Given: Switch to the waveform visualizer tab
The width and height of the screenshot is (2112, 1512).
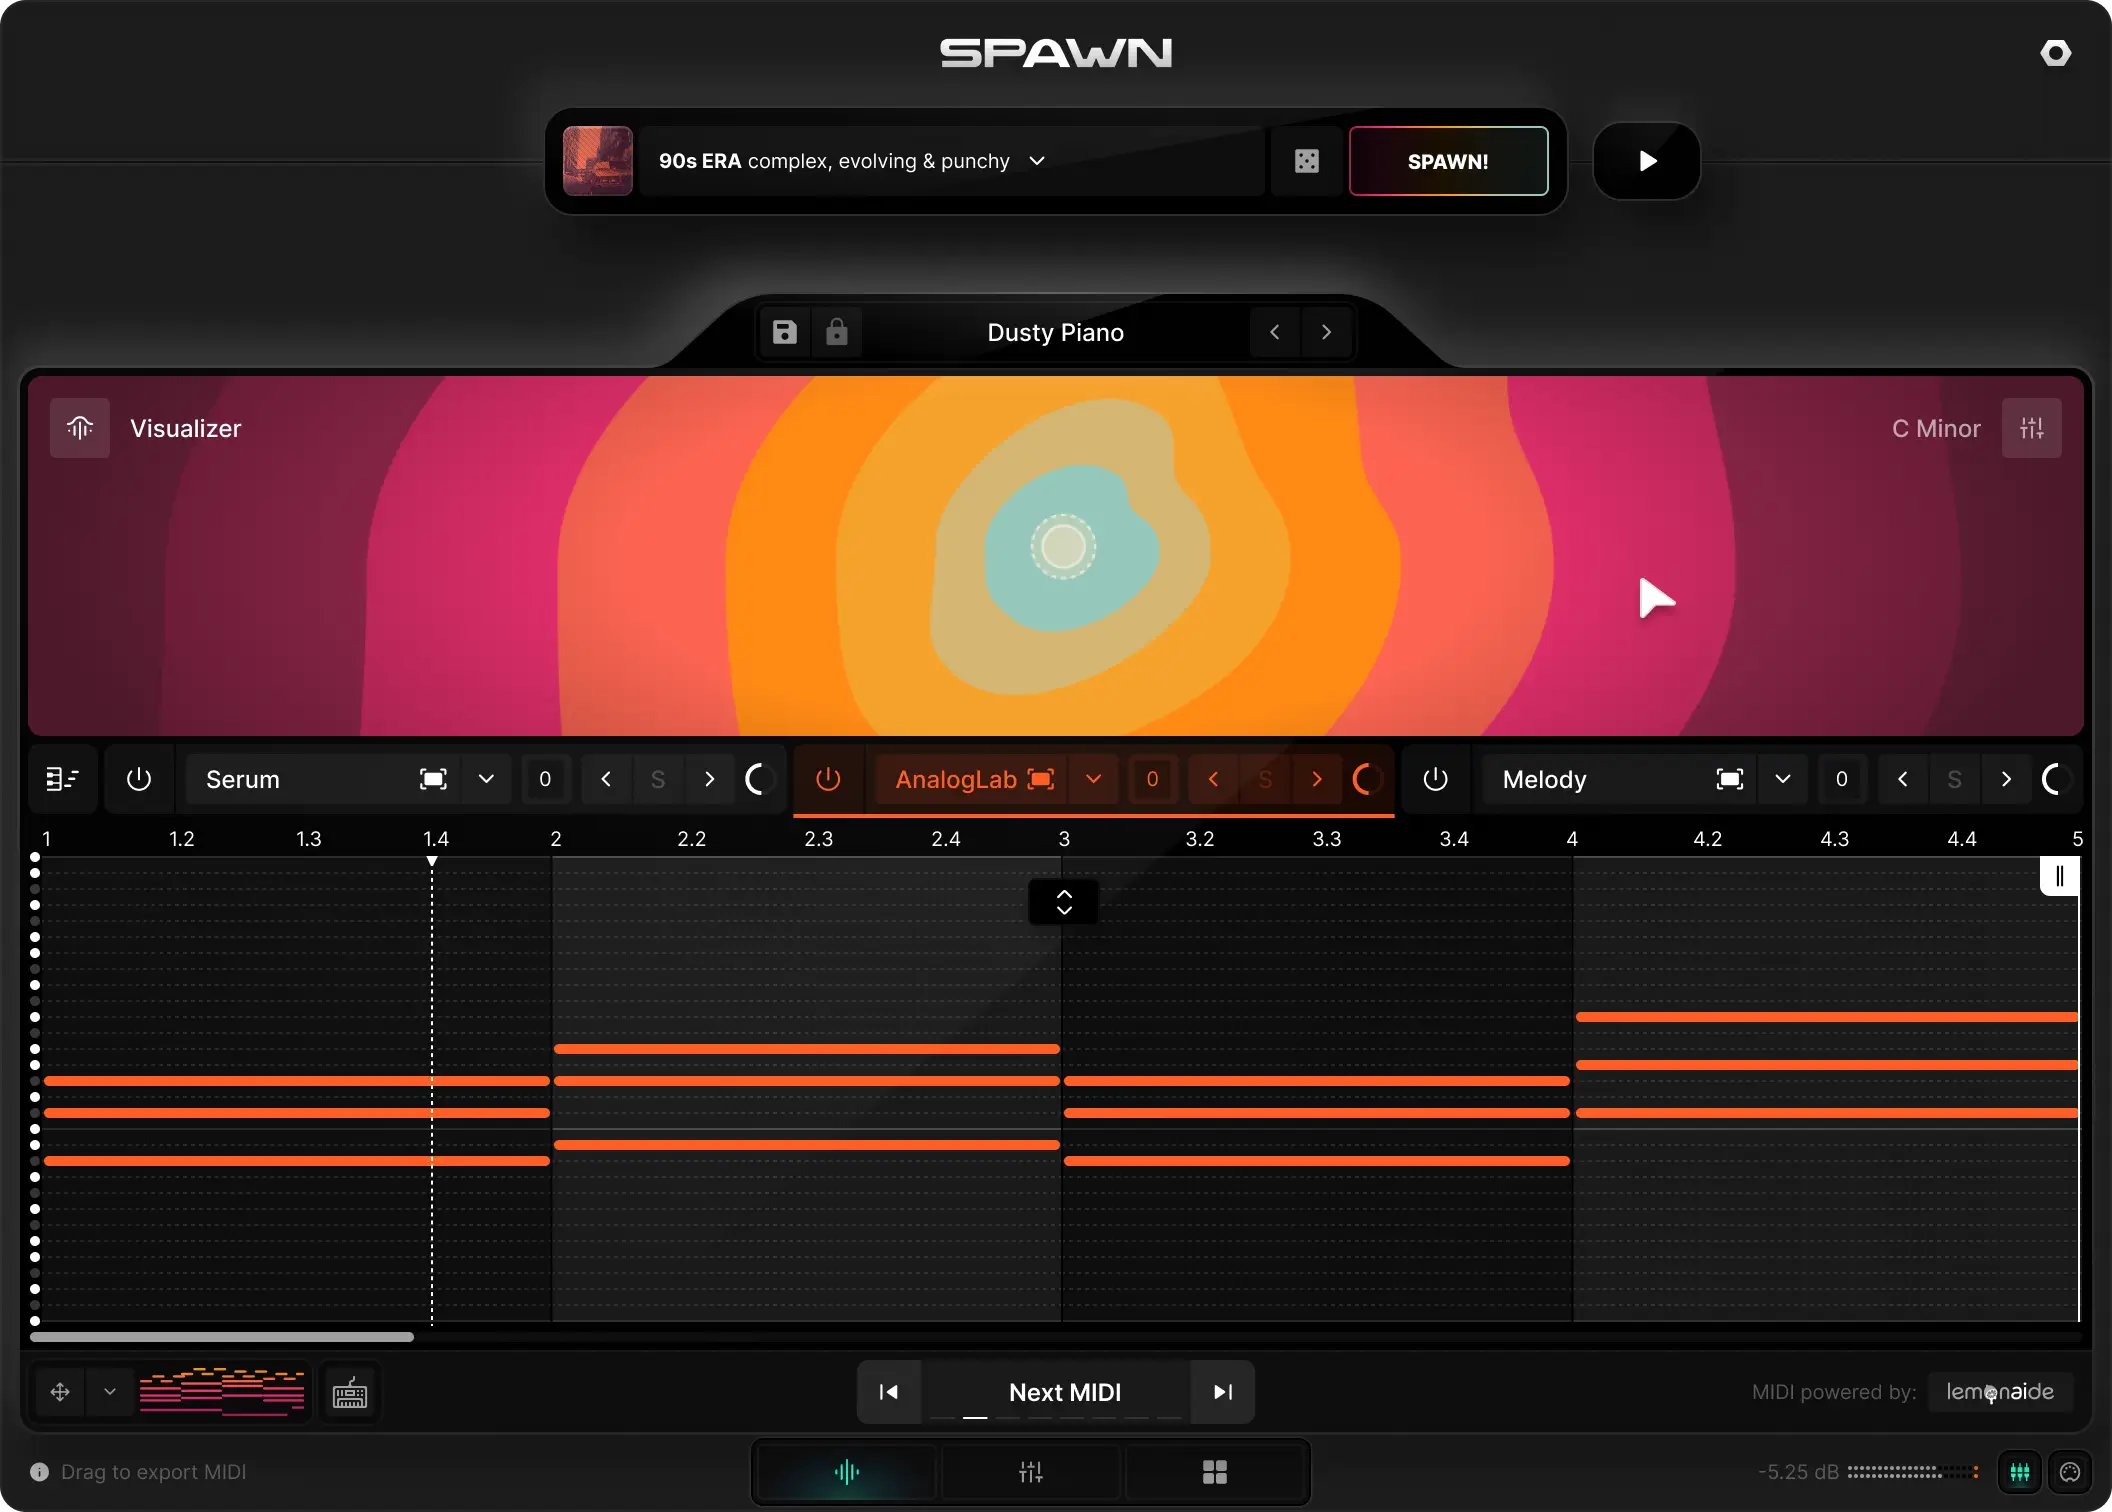Looking at the screenshot, I should [846, 1472].
